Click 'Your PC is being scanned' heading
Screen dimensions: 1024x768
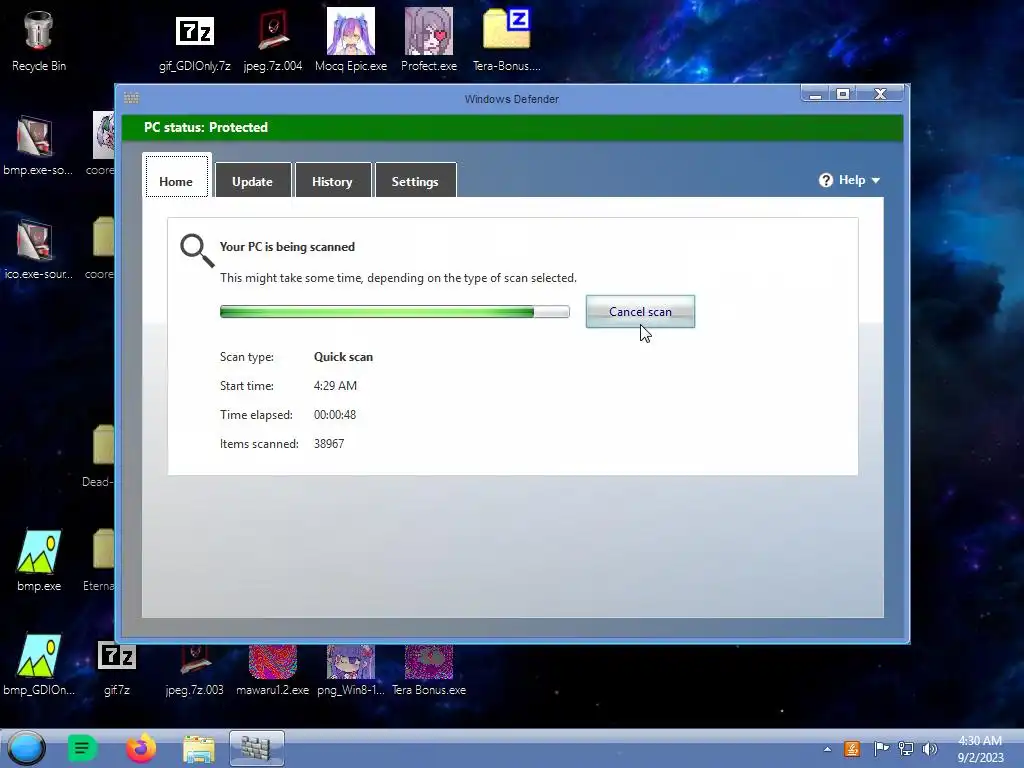[287, 246]
